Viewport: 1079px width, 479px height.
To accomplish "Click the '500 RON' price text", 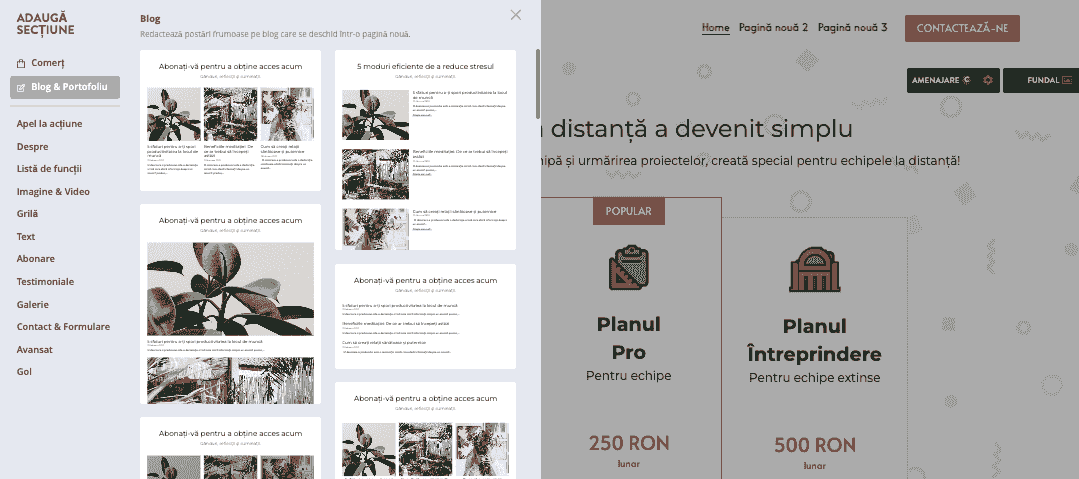I will coord(815,445).
